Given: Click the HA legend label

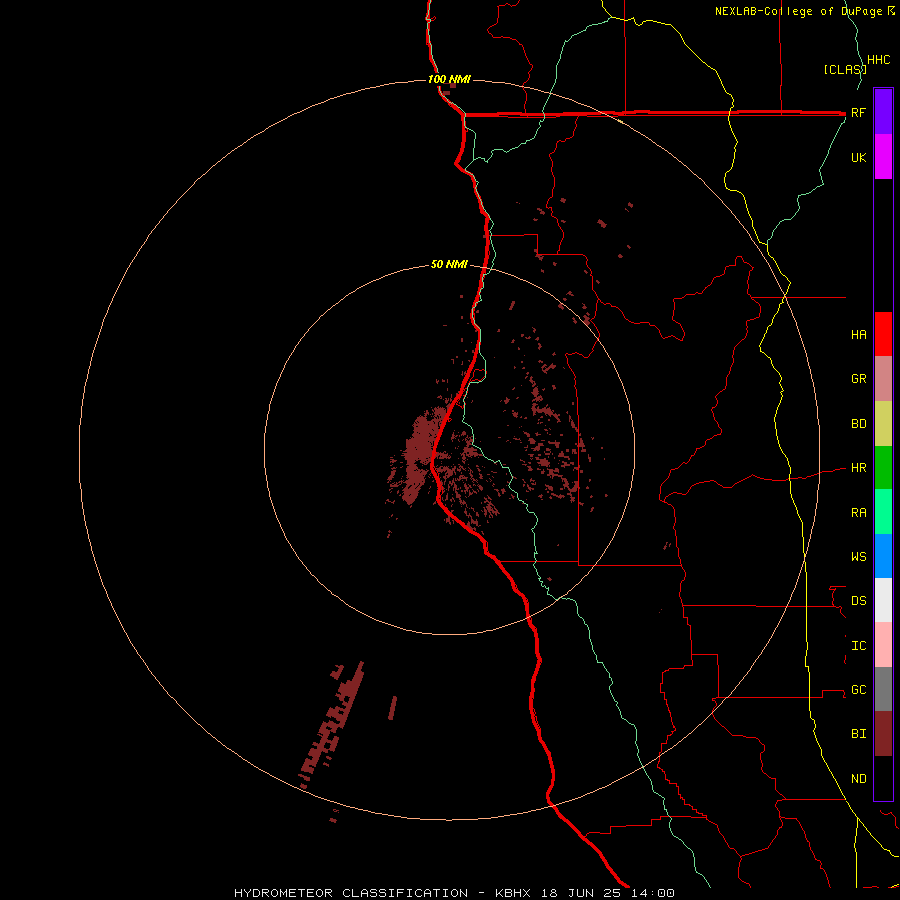Looking at the screenshot, I should (858, 334).
